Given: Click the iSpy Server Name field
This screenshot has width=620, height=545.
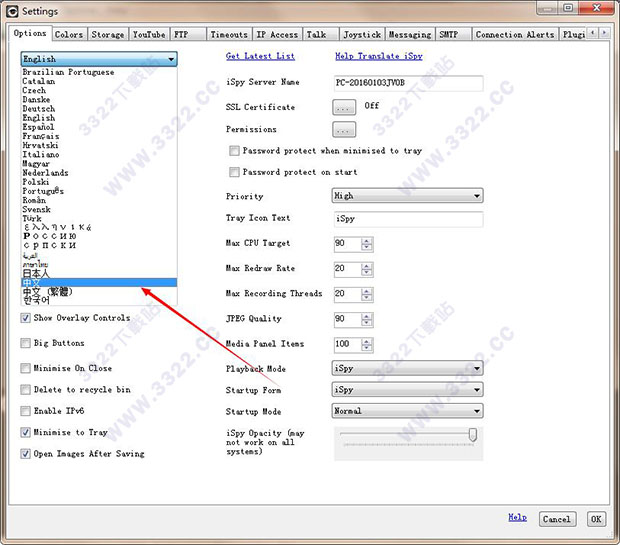Looking at the screenshot, I should 408,83.
